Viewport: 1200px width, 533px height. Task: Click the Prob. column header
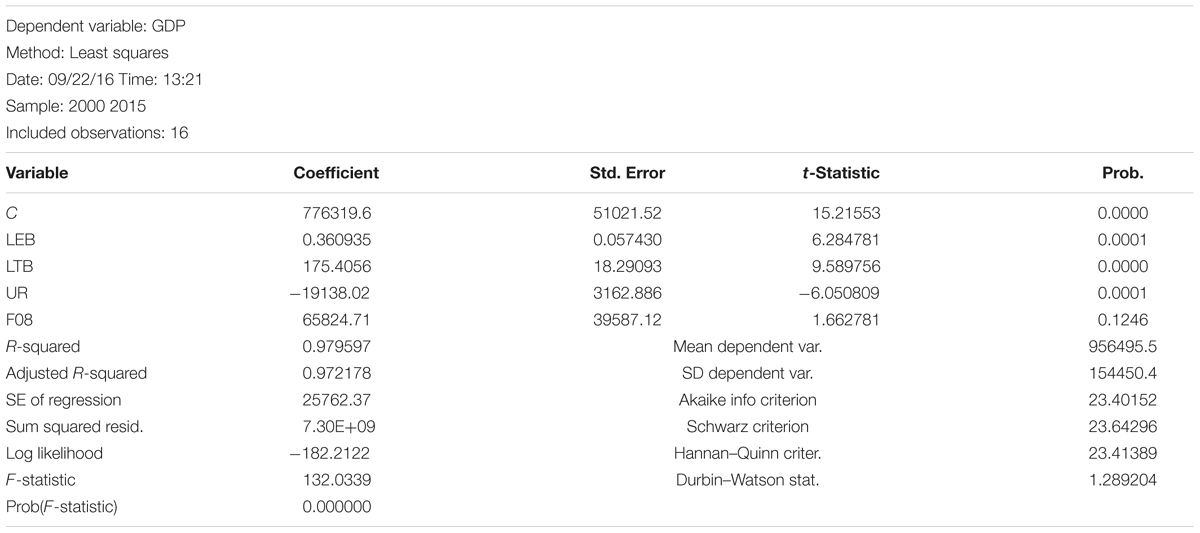(x=1123, y=173)
